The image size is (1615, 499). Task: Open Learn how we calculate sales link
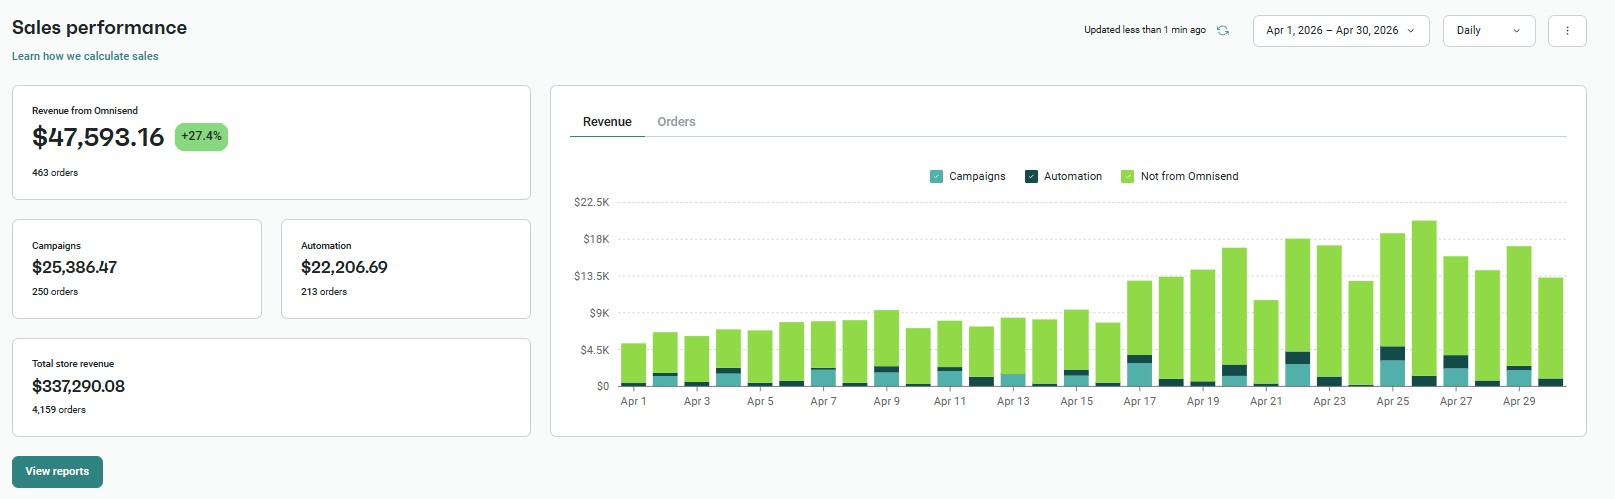(x=85, y=56)
